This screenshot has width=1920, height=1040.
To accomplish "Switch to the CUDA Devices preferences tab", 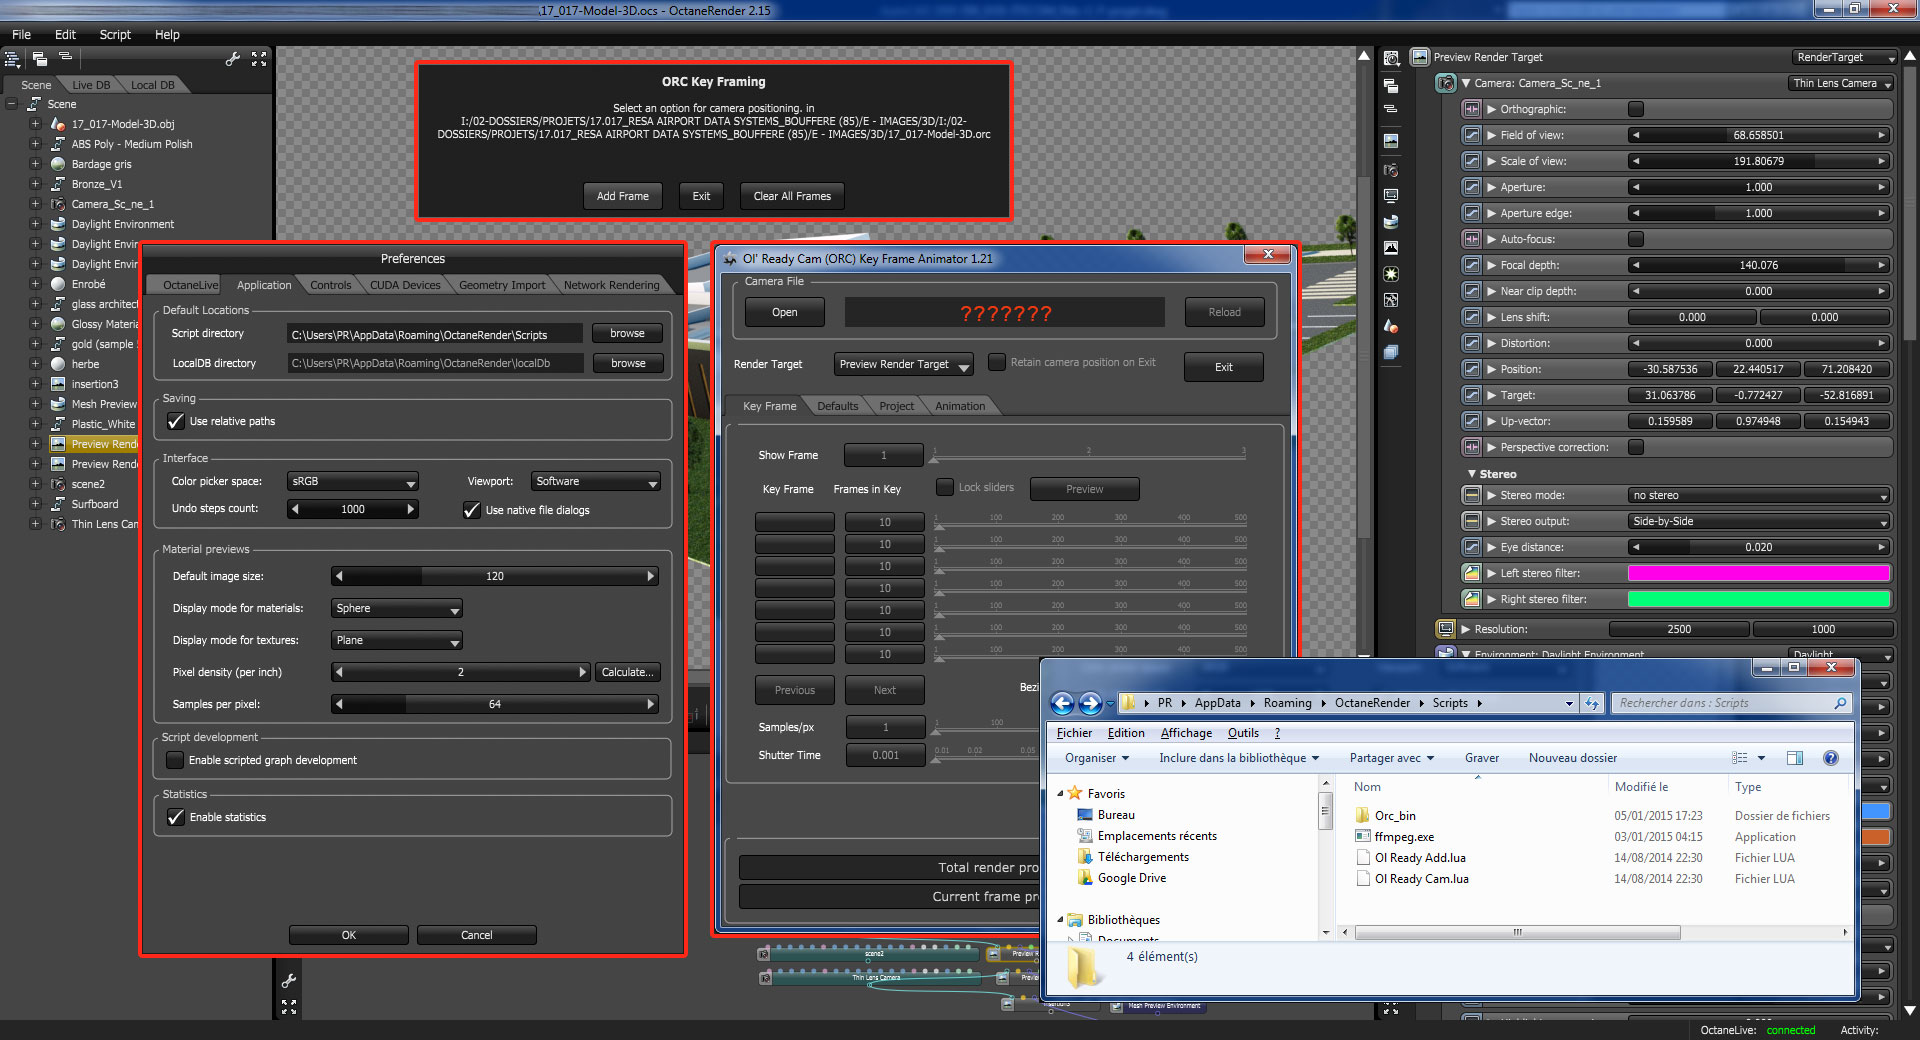I will click(405, 285).
